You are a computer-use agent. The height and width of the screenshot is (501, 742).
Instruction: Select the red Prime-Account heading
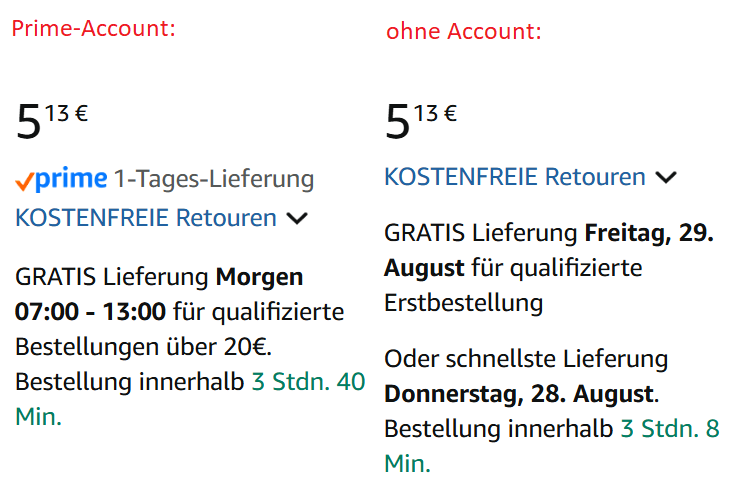93,29
